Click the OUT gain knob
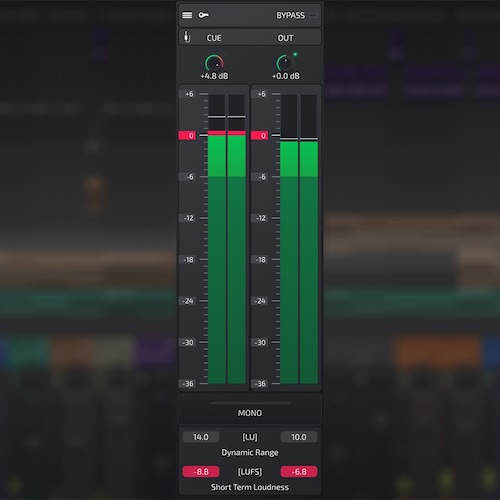The image size is (500, 500). tap(285, 63)
